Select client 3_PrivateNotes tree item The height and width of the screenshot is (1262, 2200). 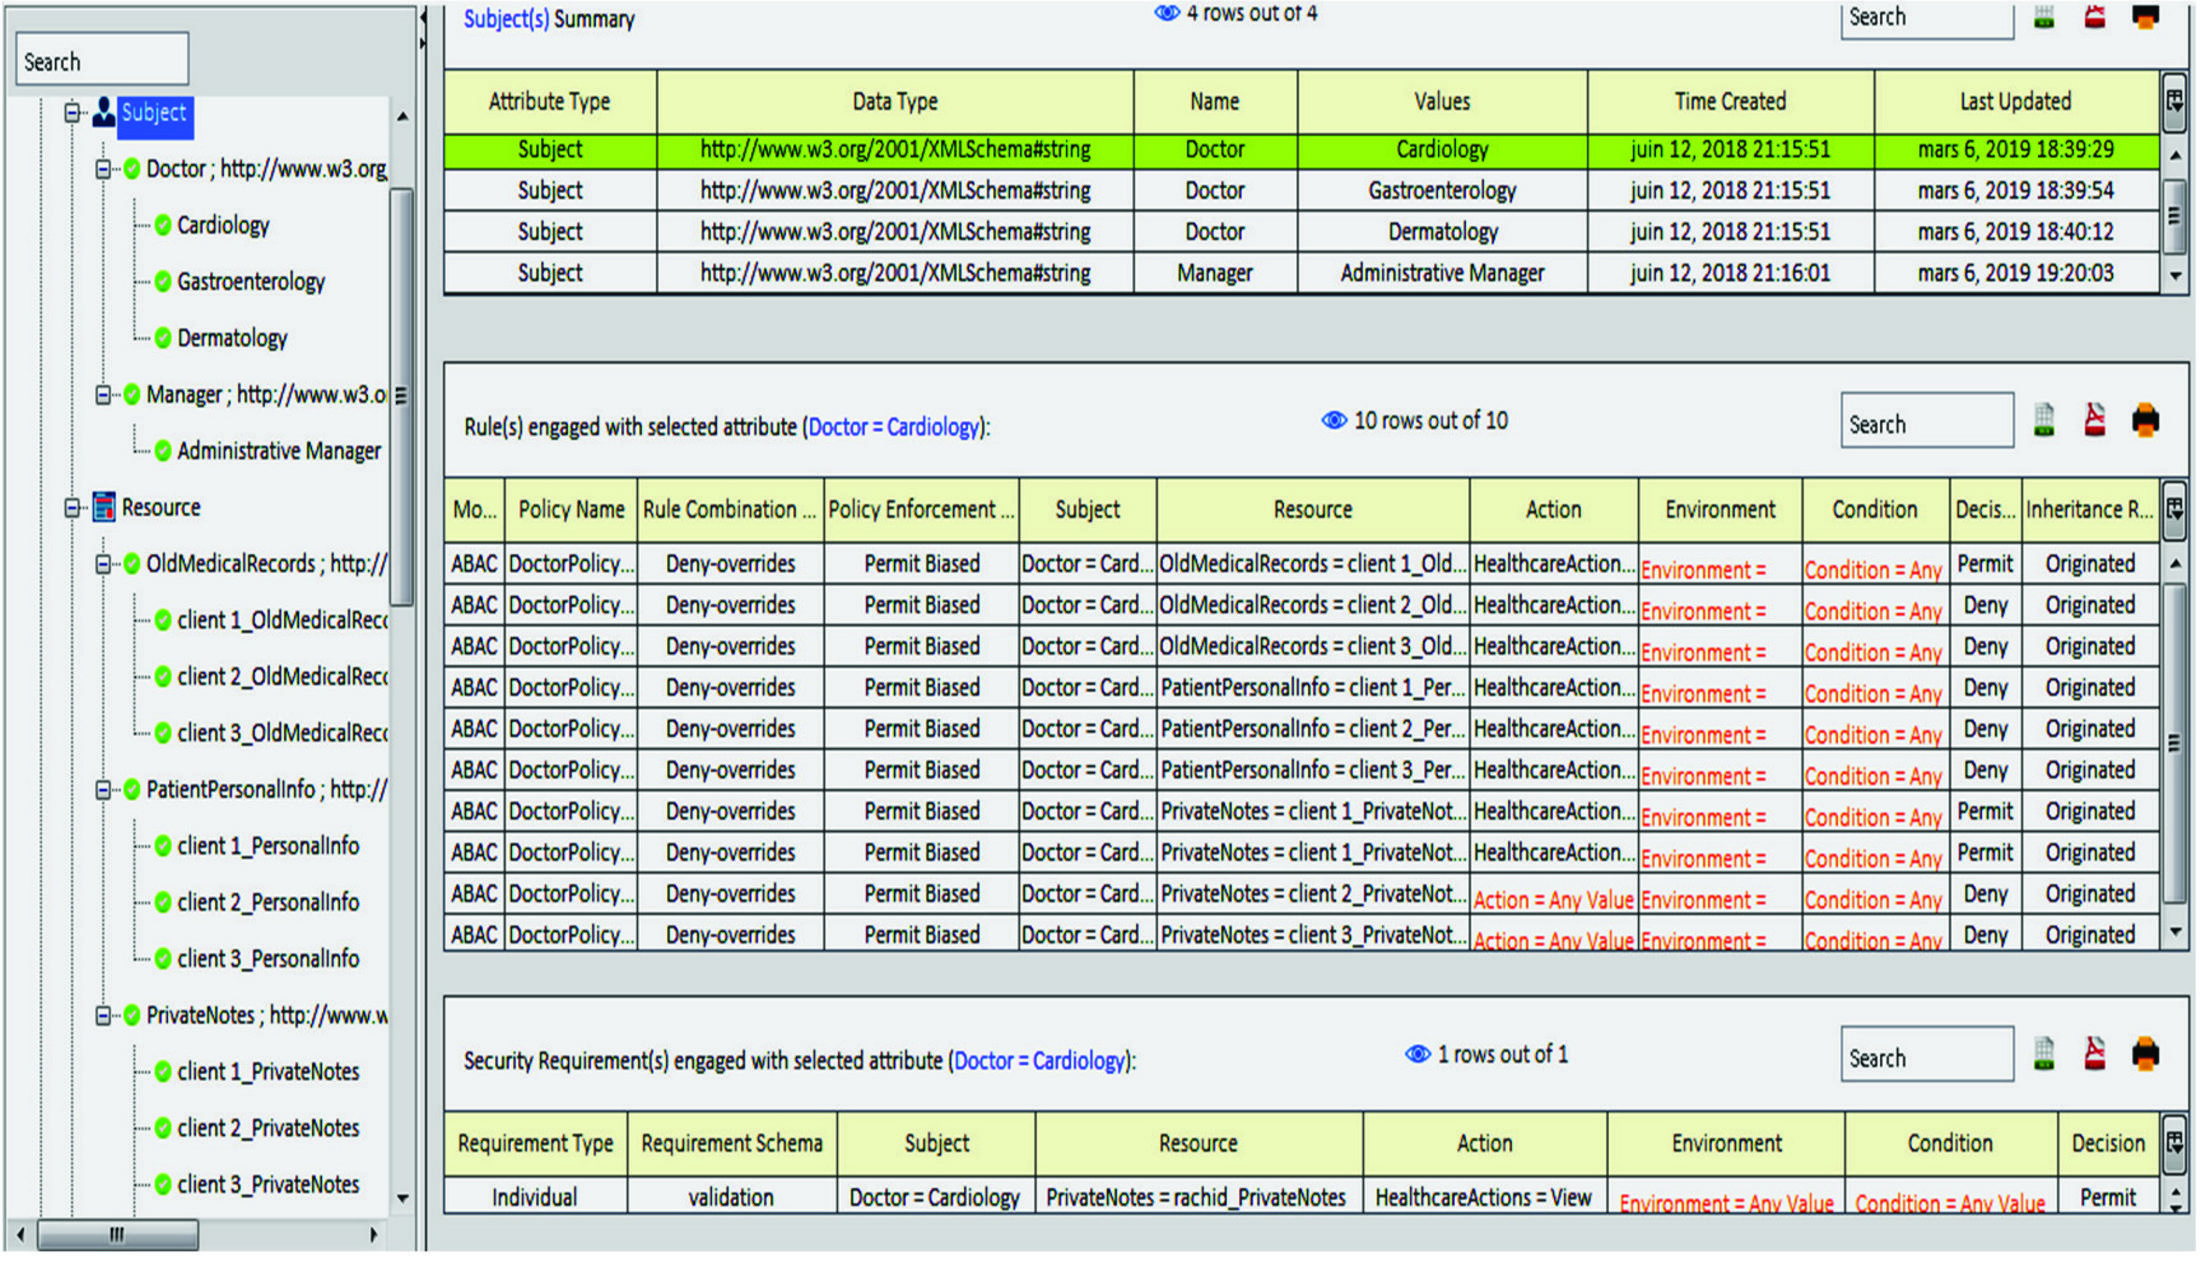(x=268, y=1185)
